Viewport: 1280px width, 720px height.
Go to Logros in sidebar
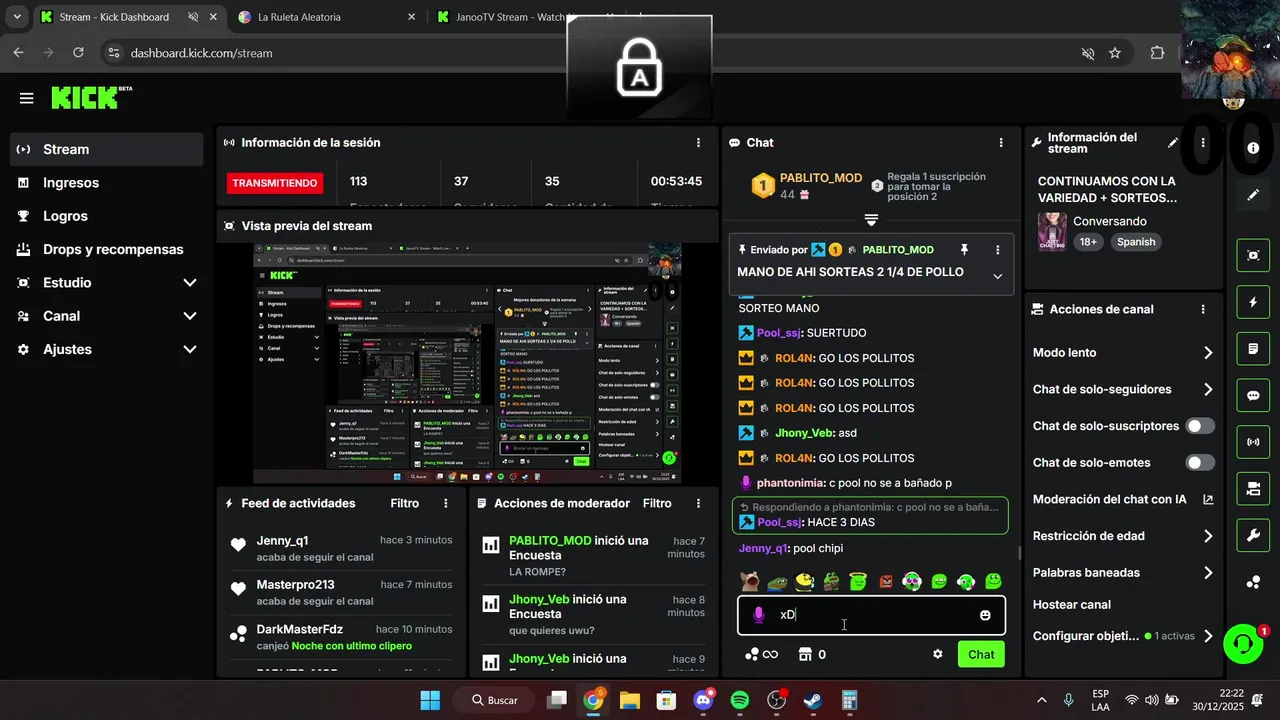tap(107, 216)
